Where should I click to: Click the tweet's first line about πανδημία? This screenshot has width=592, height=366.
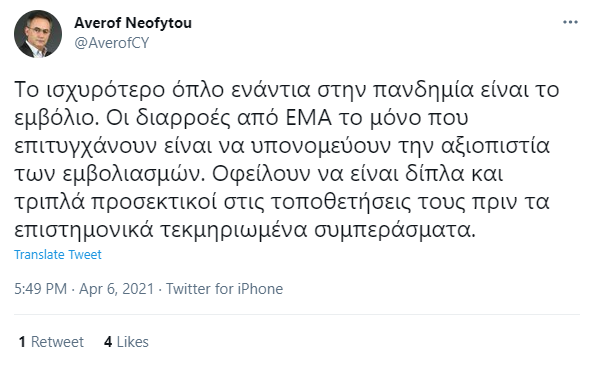click(287, 90)
